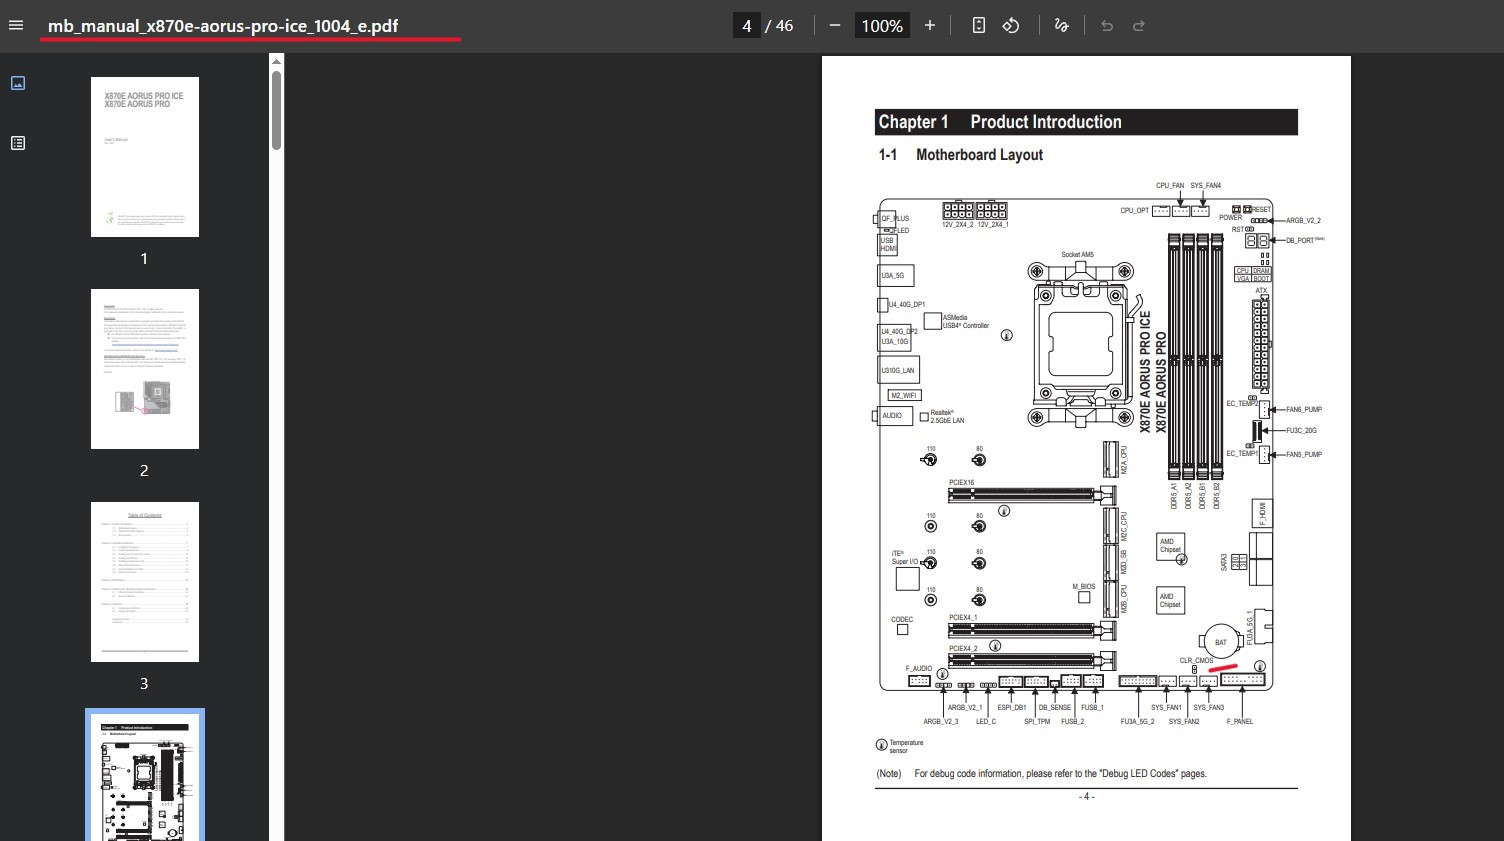Click the BAT battery label
The image size is (1504, 841).
1221,643
